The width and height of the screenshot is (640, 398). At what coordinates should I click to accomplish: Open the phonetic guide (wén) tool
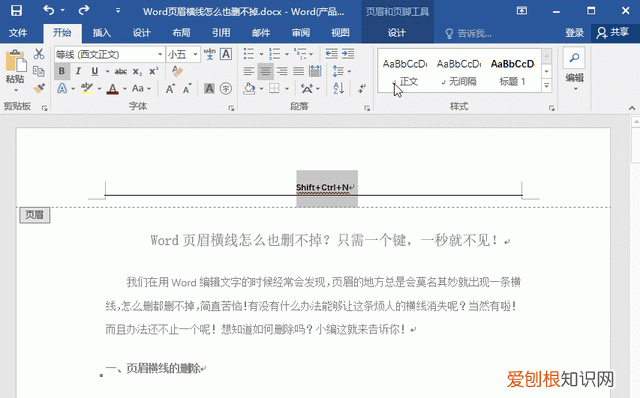click(x=209, y=54)
